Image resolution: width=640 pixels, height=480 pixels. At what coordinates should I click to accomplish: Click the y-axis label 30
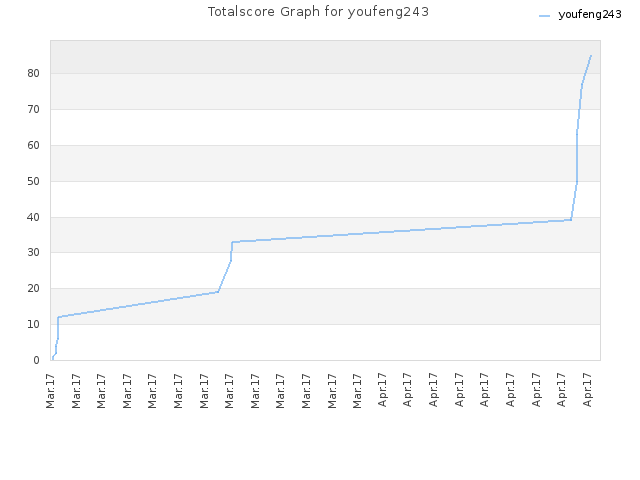(33, 253)
